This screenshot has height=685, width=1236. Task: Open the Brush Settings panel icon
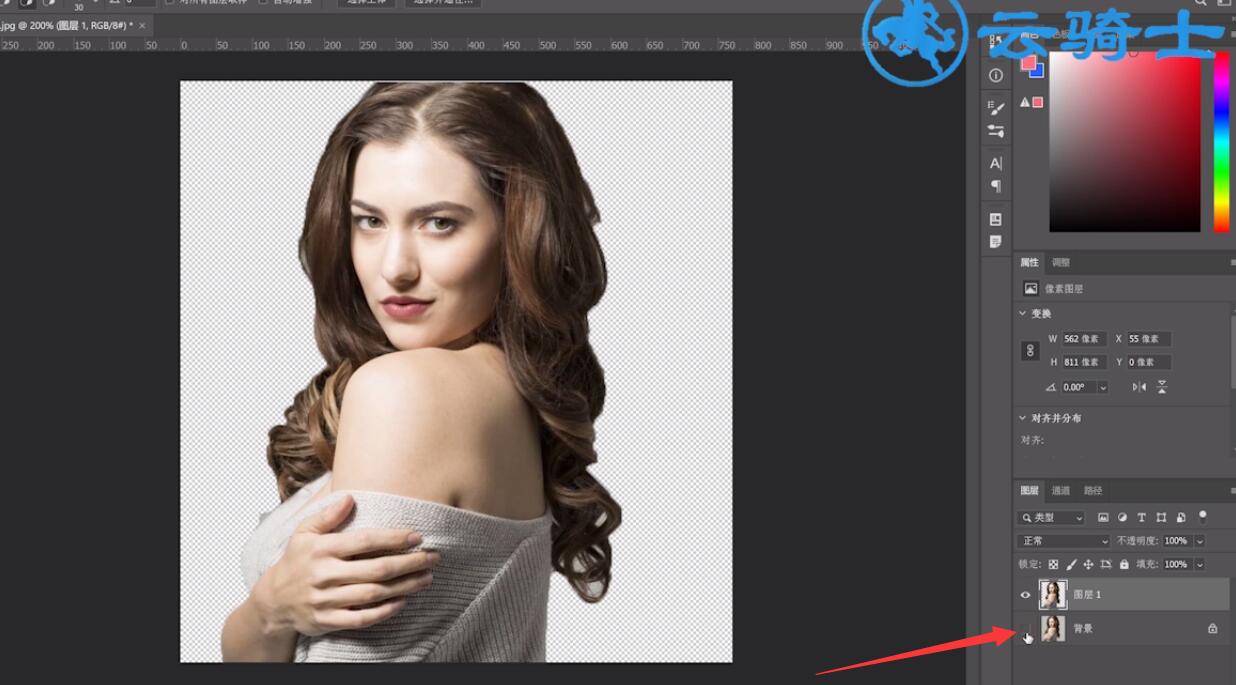coord(995,108)
